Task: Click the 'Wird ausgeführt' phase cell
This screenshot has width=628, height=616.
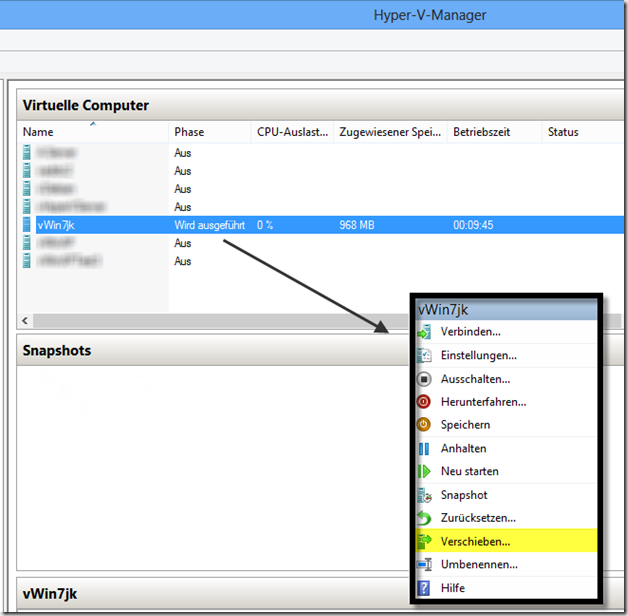Action: (209, 225)
